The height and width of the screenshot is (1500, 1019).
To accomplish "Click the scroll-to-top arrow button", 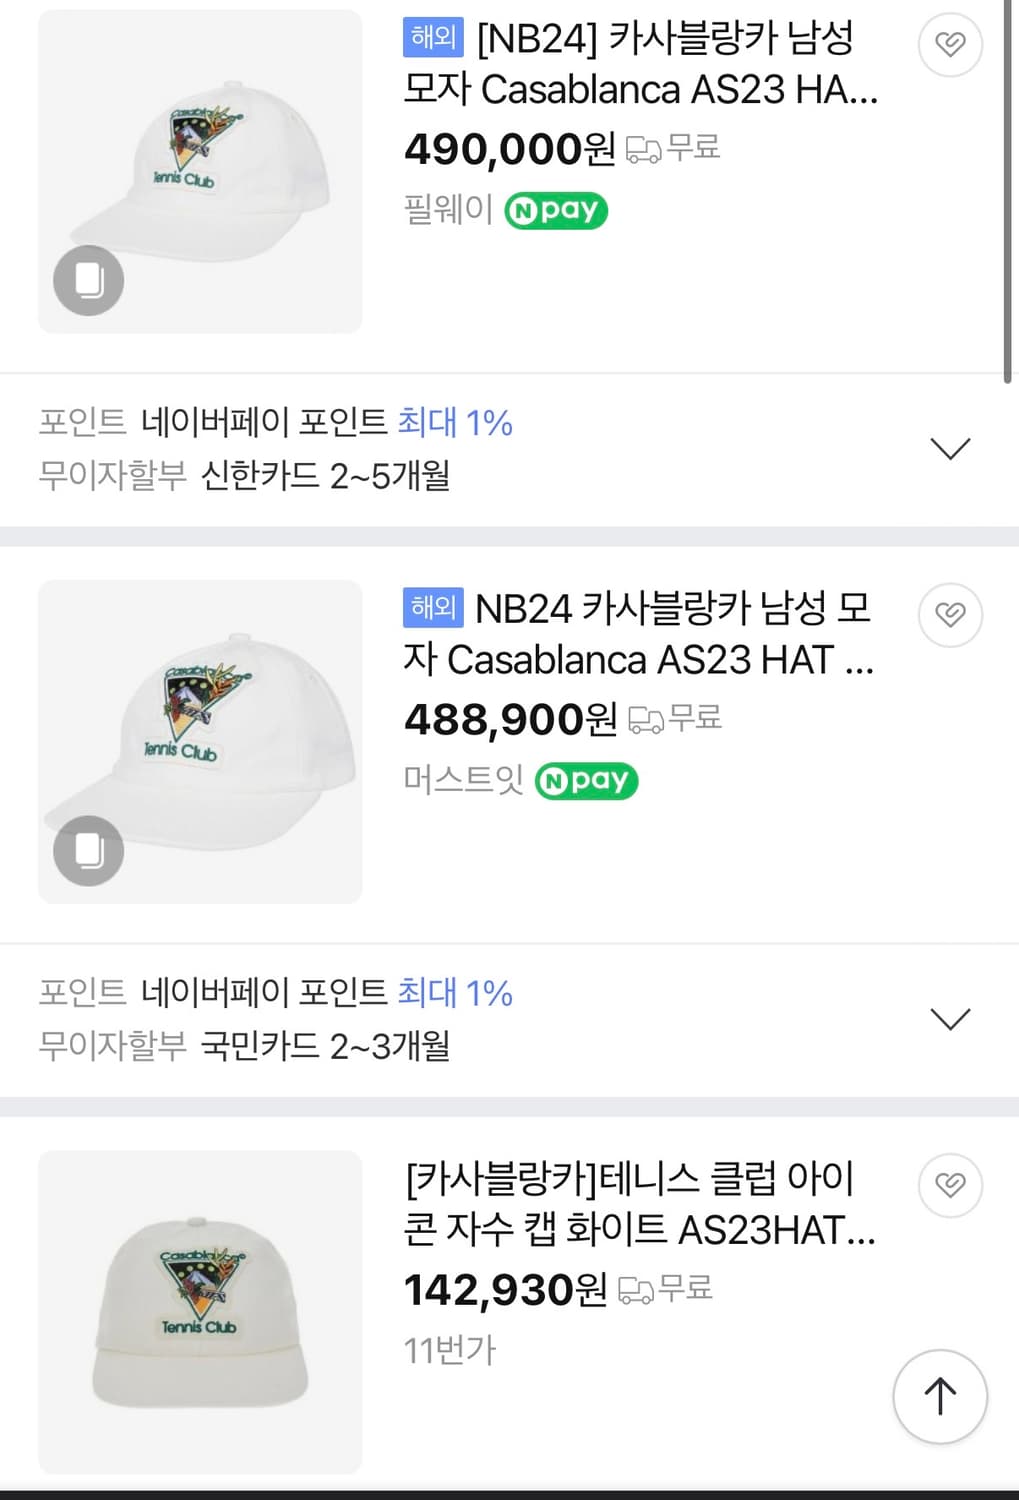I will (940, 1396).
